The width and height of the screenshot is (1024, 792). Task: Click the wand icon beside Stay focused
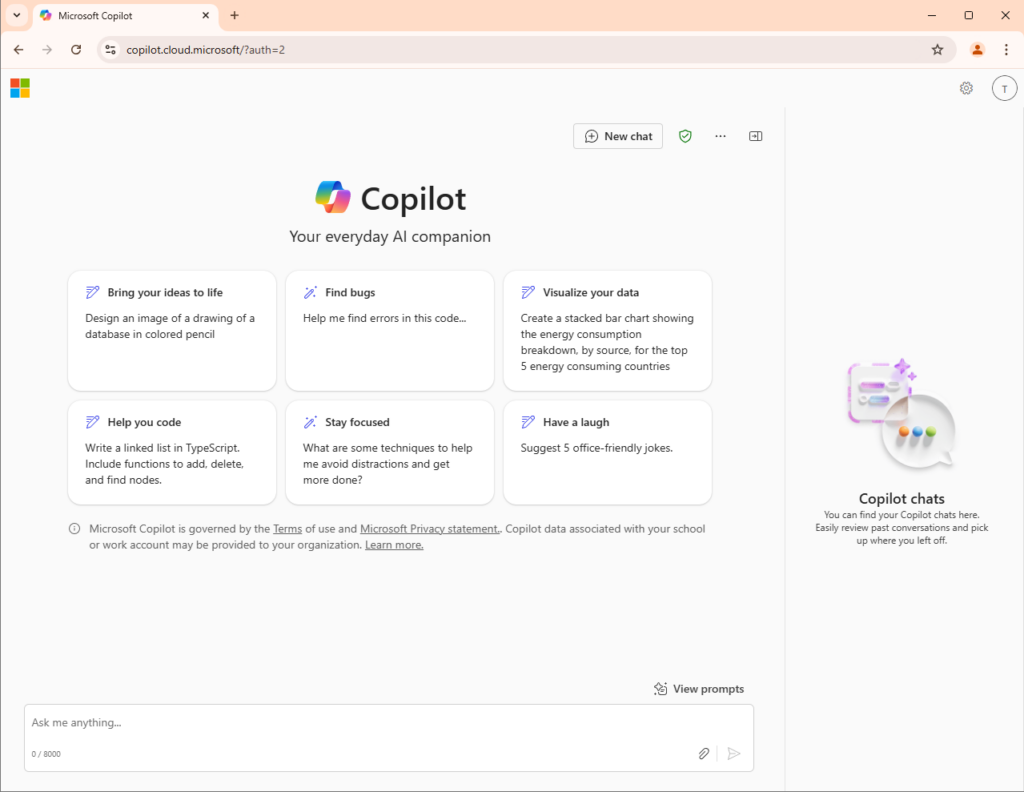310,422
